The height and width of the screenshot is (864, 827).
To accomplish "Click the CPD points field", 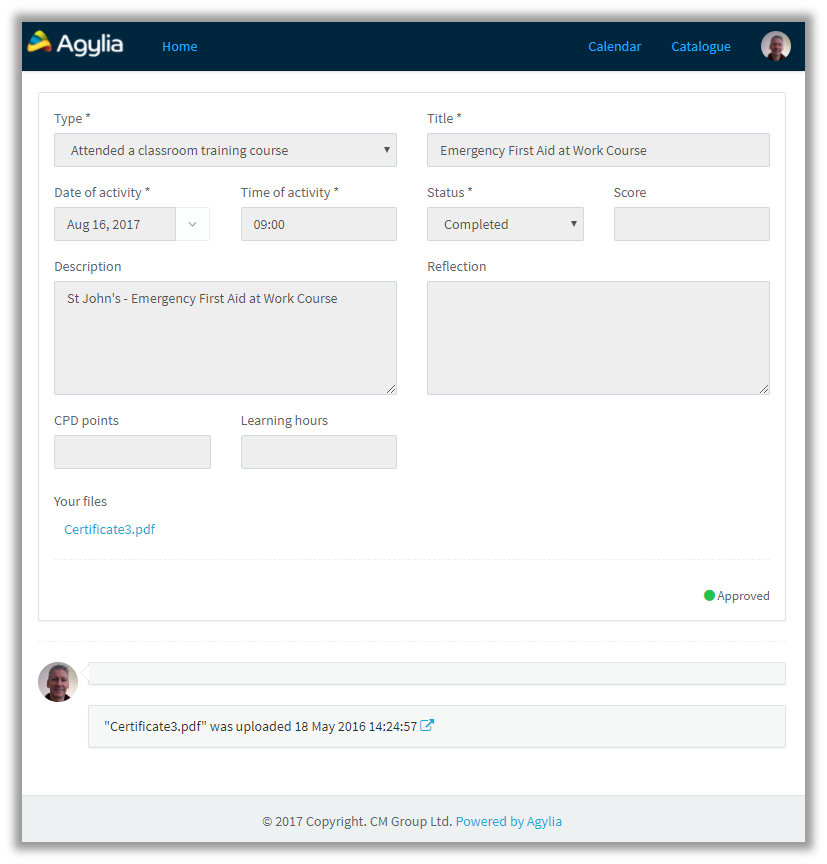I will [132, 452].
